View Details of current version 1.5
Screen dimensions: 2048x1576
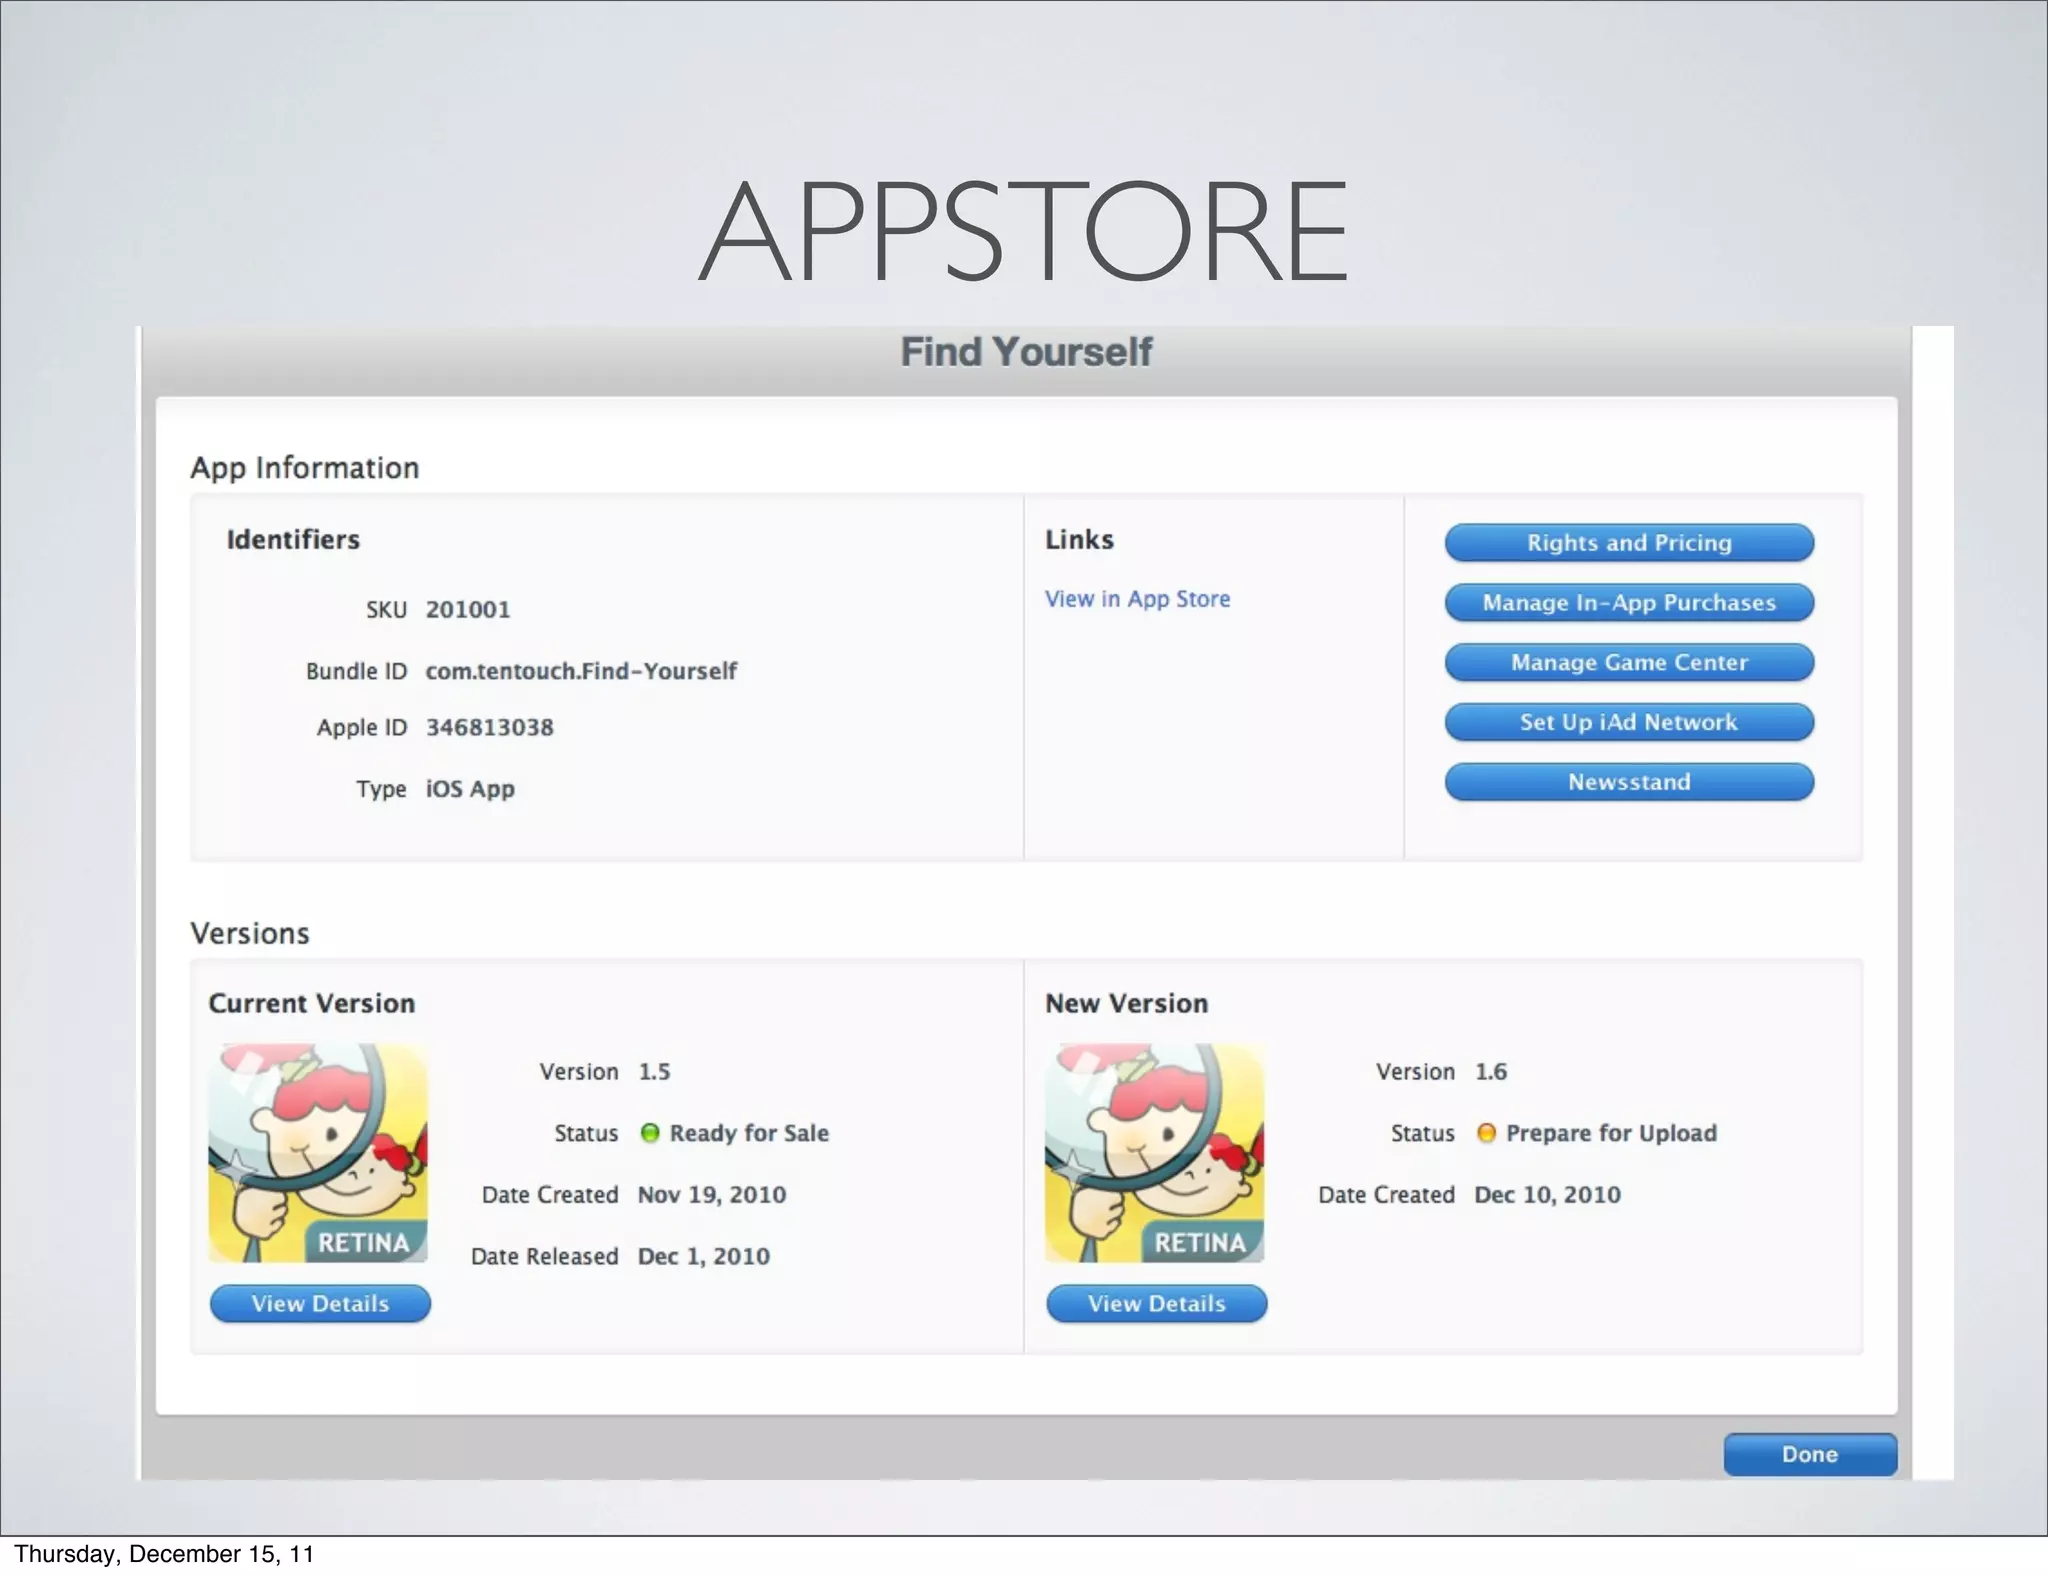pos(320,1304)
